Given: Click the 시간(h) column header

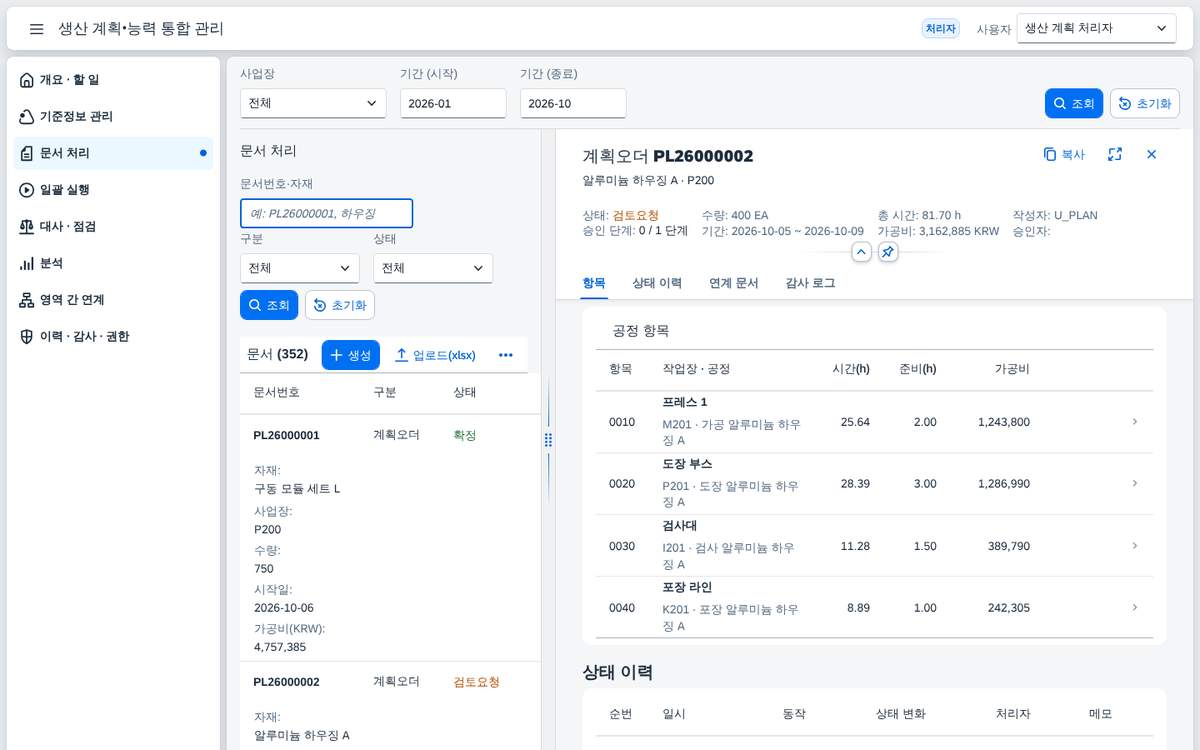Looking at the screenshot, I should [x=851, y=369].
